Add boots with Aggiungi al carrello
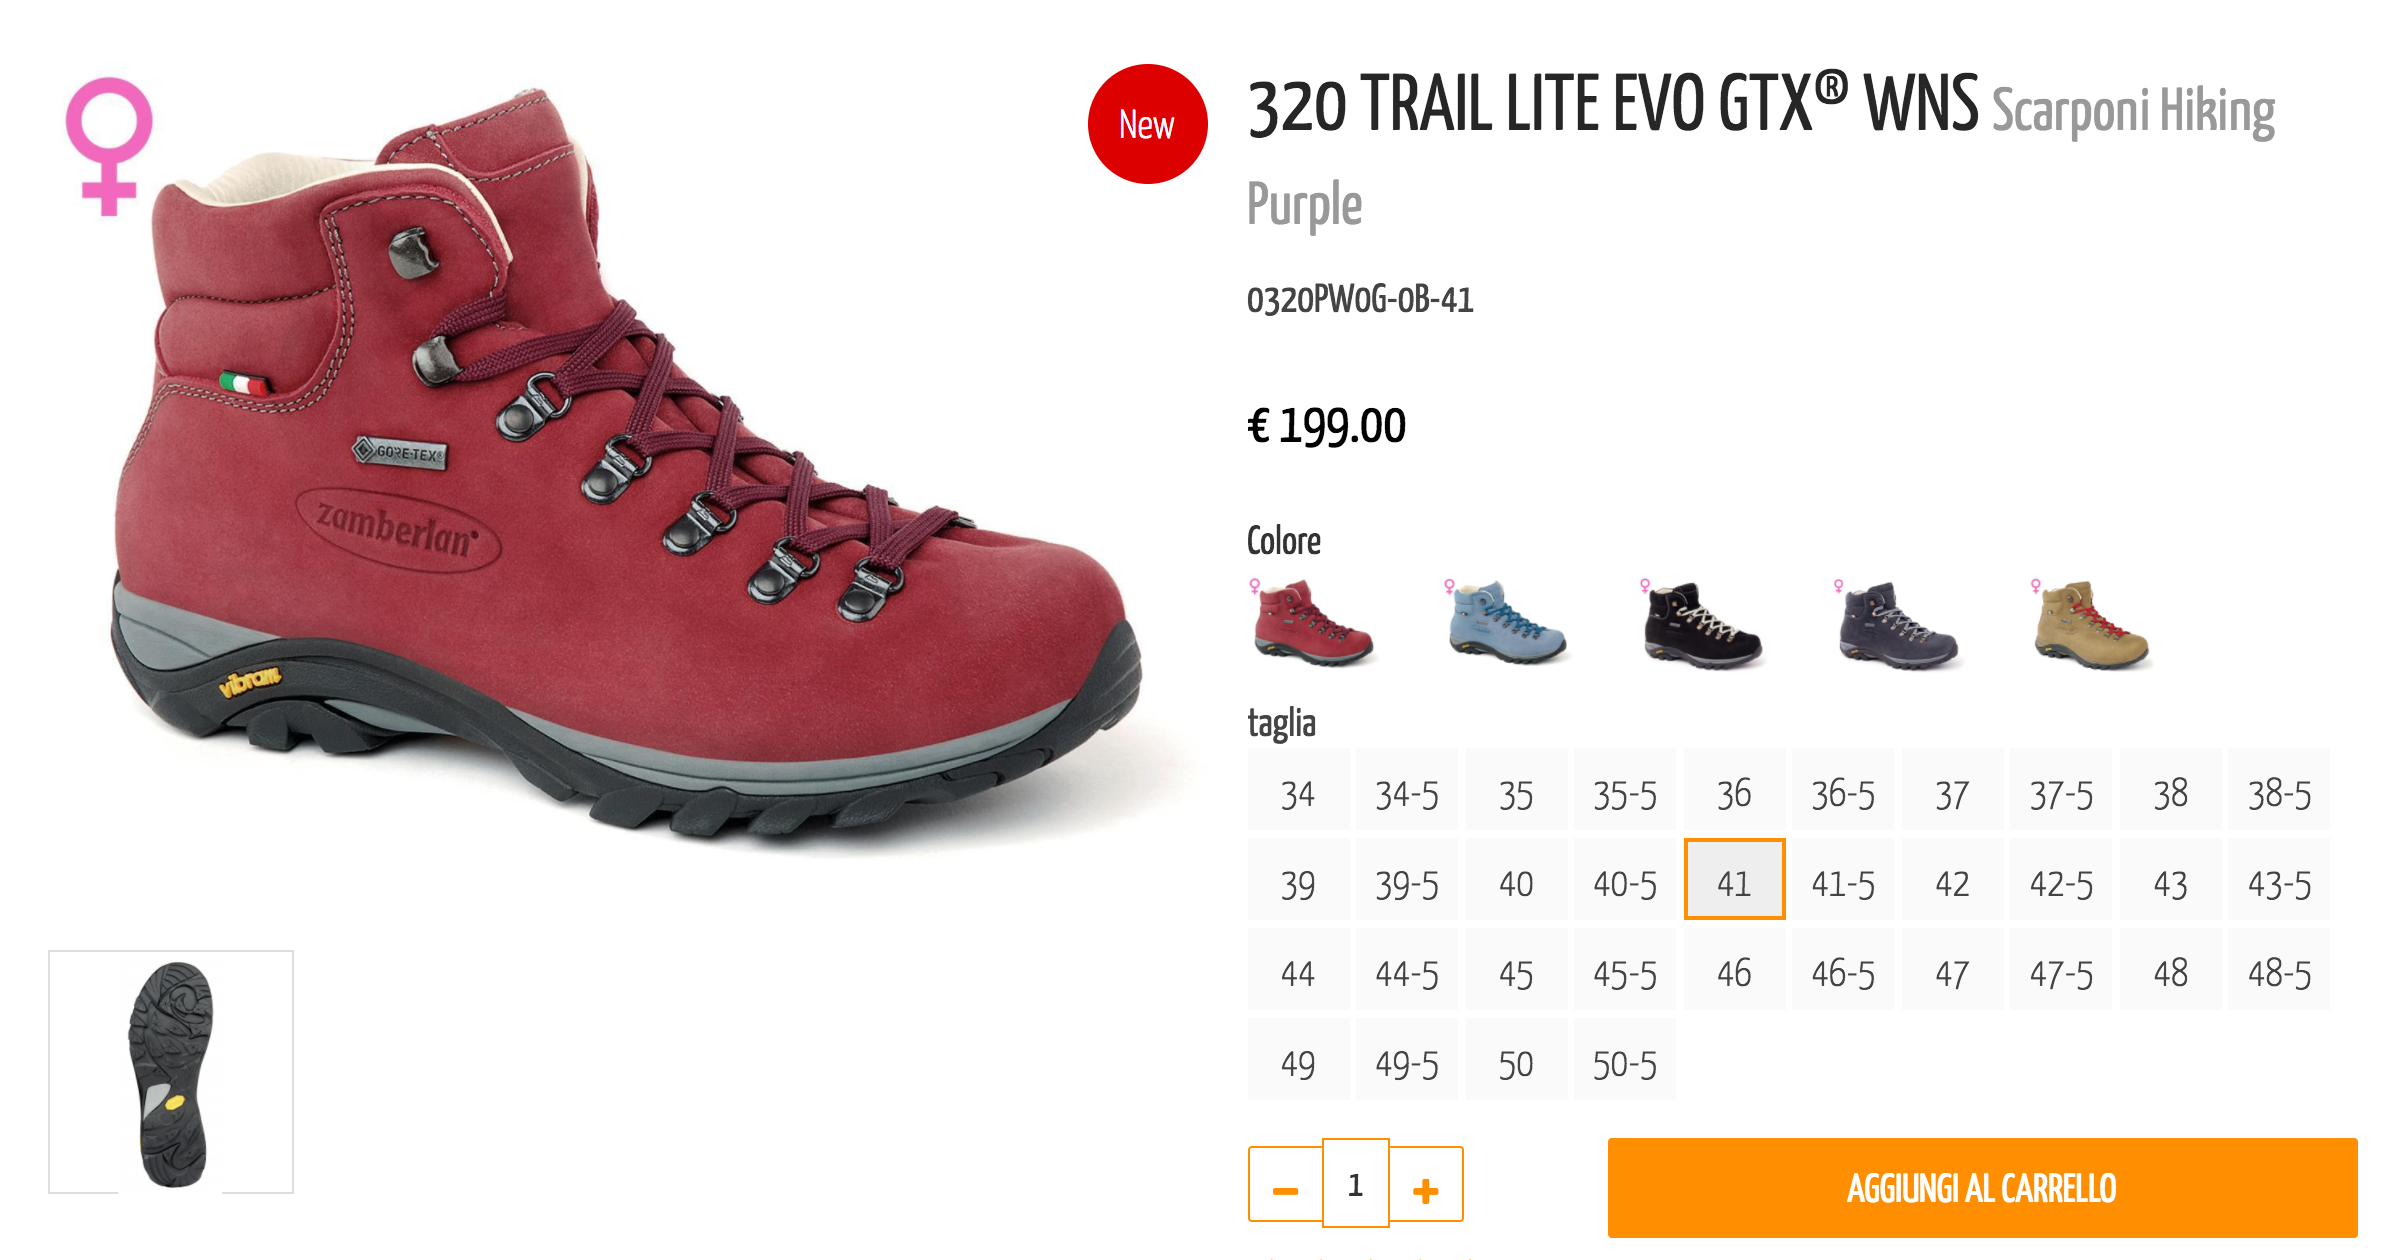Screen dimensions: 2408x1260 point(1982,1188)
